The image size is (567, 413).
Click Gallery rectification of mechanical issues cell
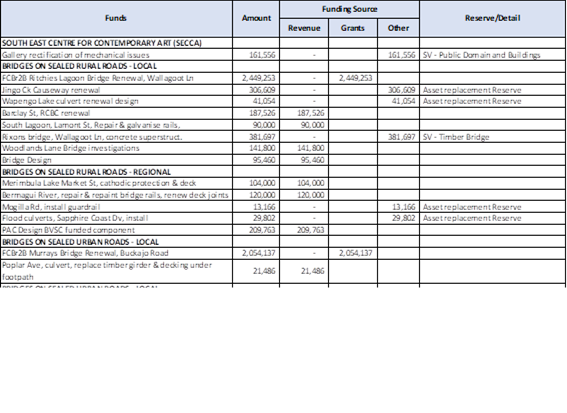(116, 55)
